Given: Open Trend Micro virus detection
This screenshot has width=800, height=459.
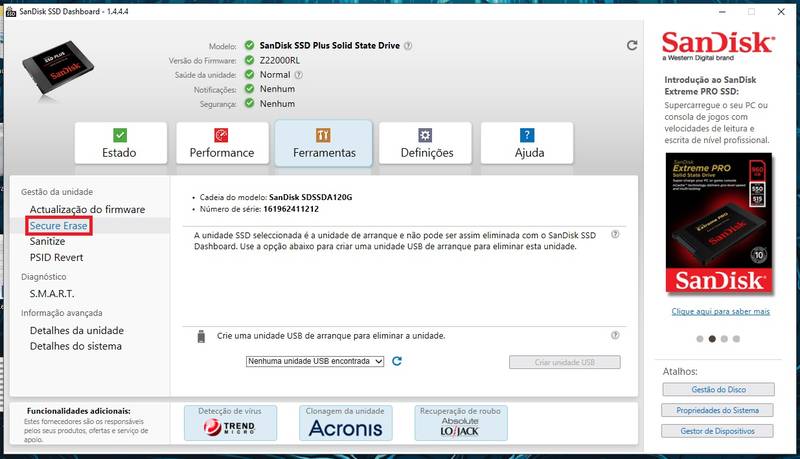Looking at the screenshot, I should [231, 423].
